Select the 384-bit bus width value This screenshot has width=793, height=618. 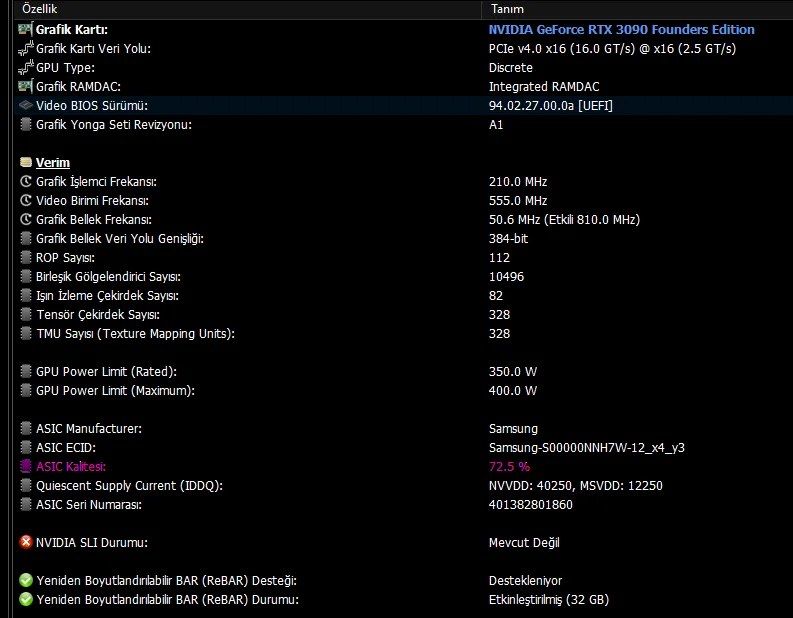pos(508,239)
